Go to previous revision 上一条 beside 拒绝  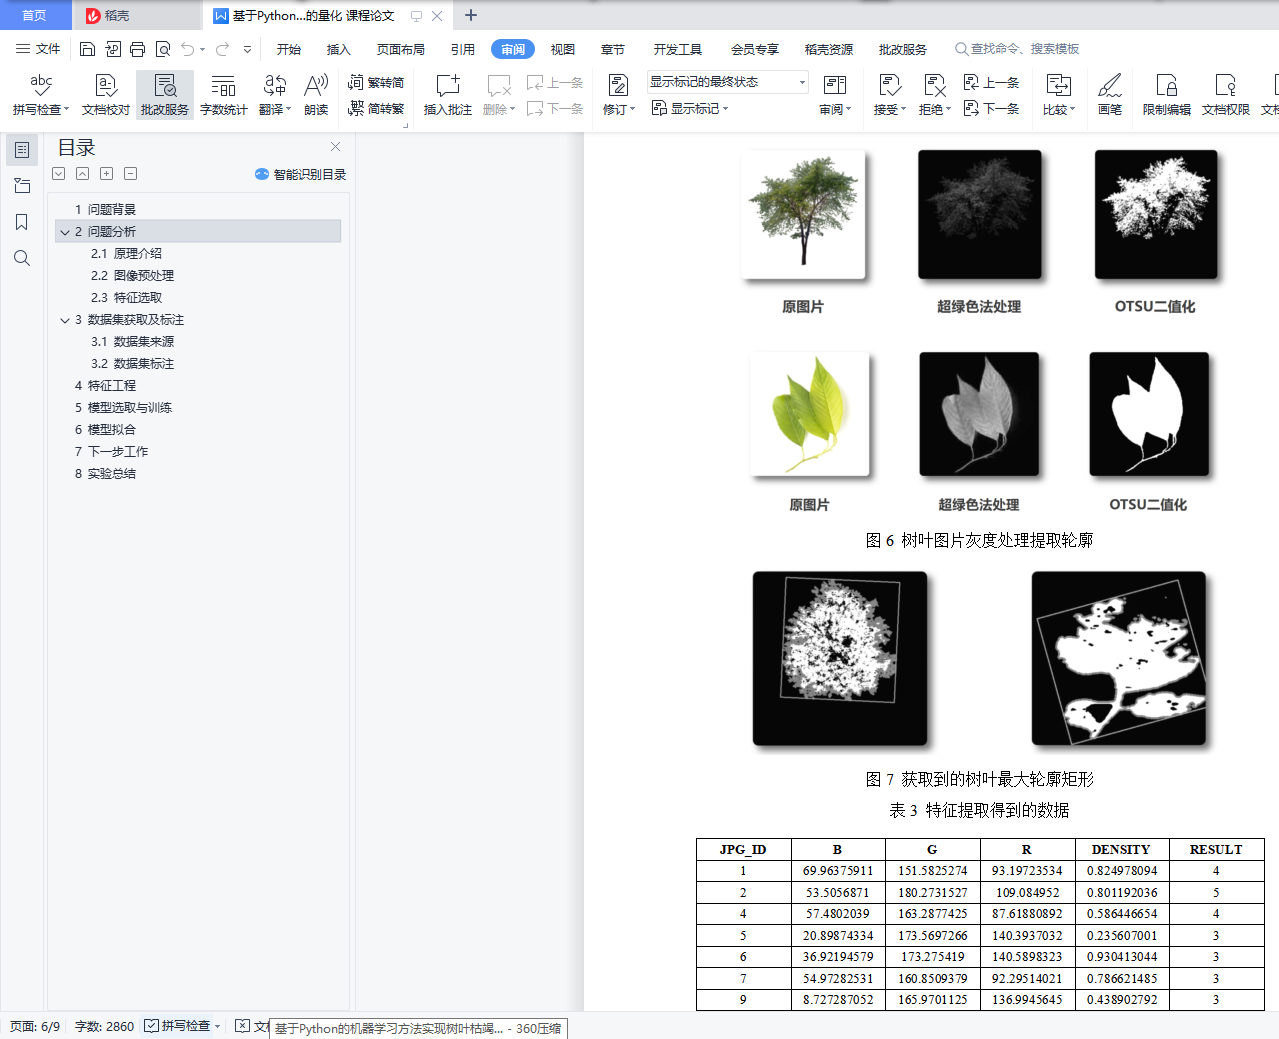(x=991, y=82)
